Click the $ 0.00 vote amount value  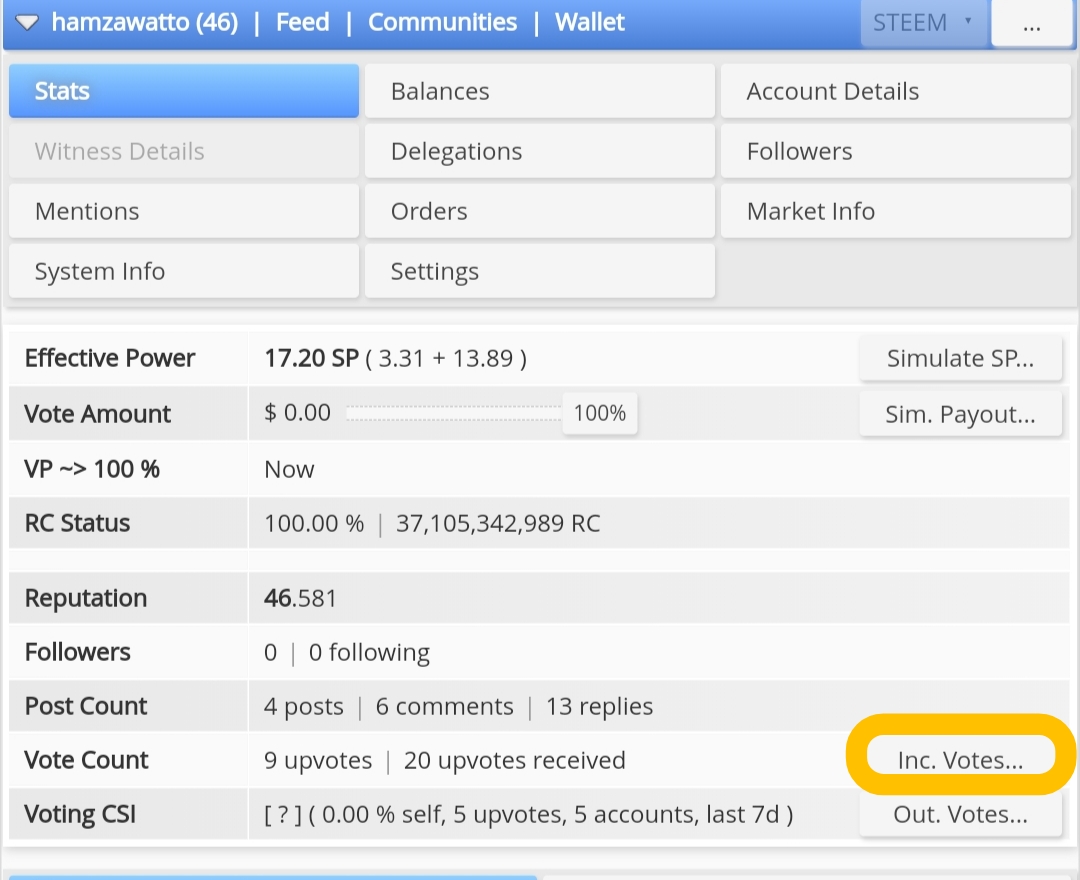point(298,412)
